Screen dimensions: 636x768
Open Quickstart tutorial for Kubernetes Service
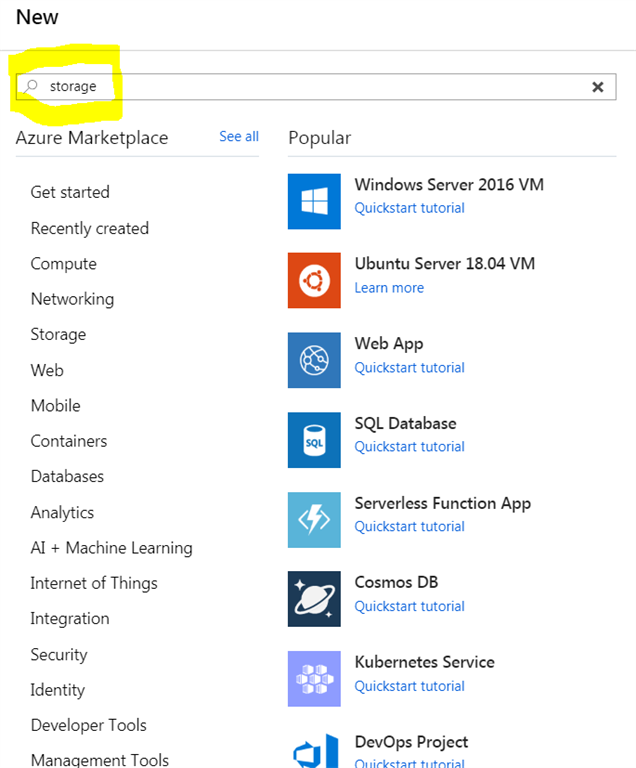click(x=410, y=686)
